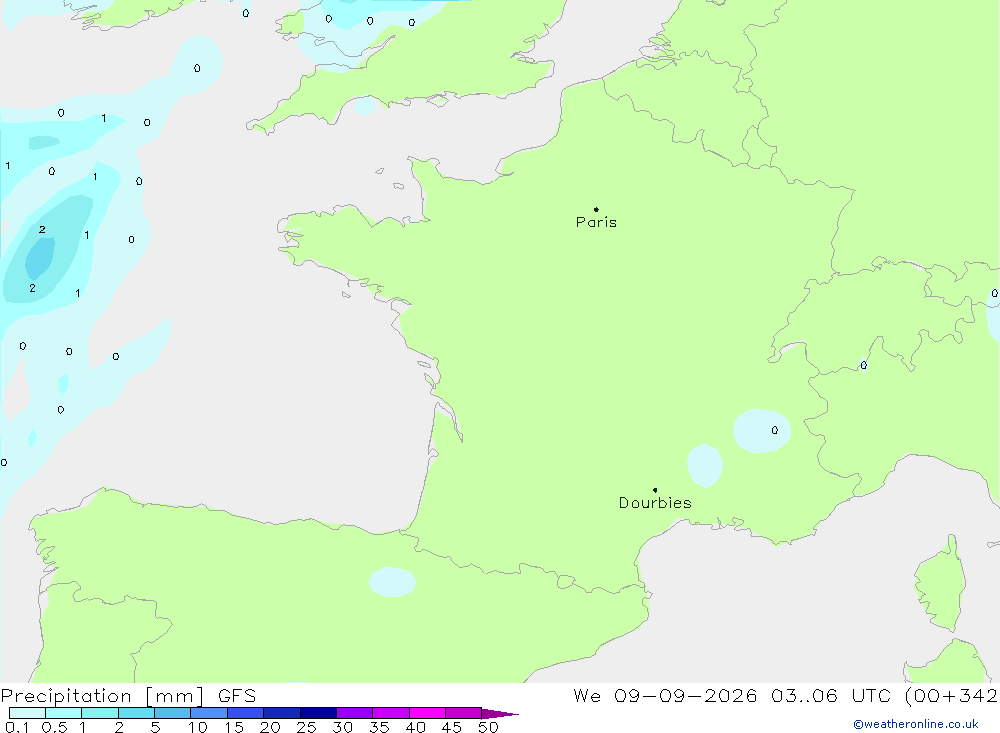Pick the 15–20 mm legend color swatch
The width and height of the screenshot is (1000, 733).
246,713
